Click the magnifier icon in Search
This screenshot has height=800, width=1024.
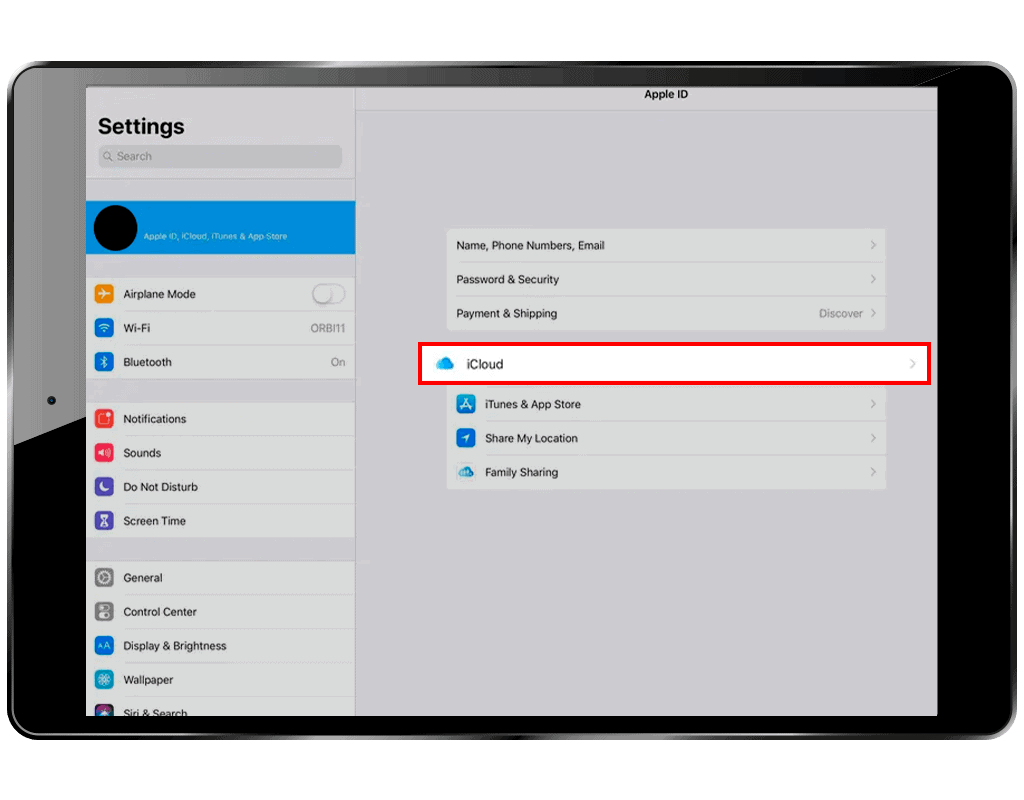tap(108, 156)
